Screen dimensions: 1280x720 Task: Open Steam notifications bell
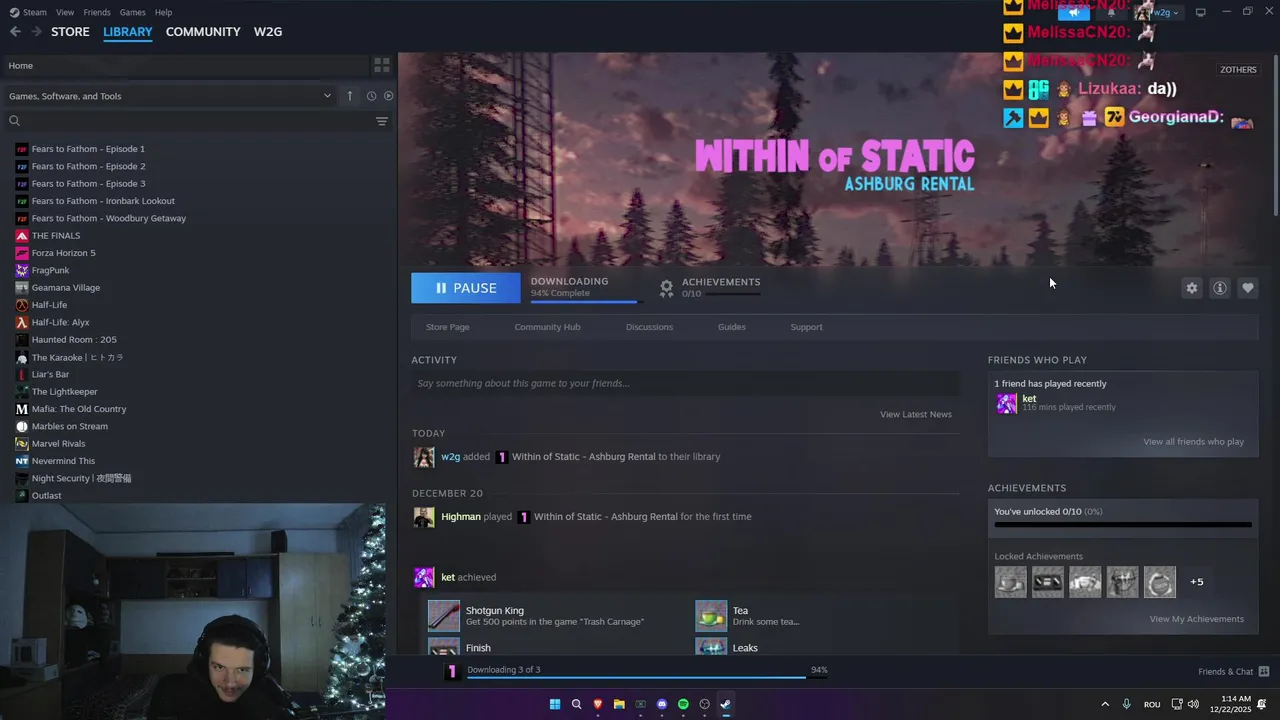1111,12
